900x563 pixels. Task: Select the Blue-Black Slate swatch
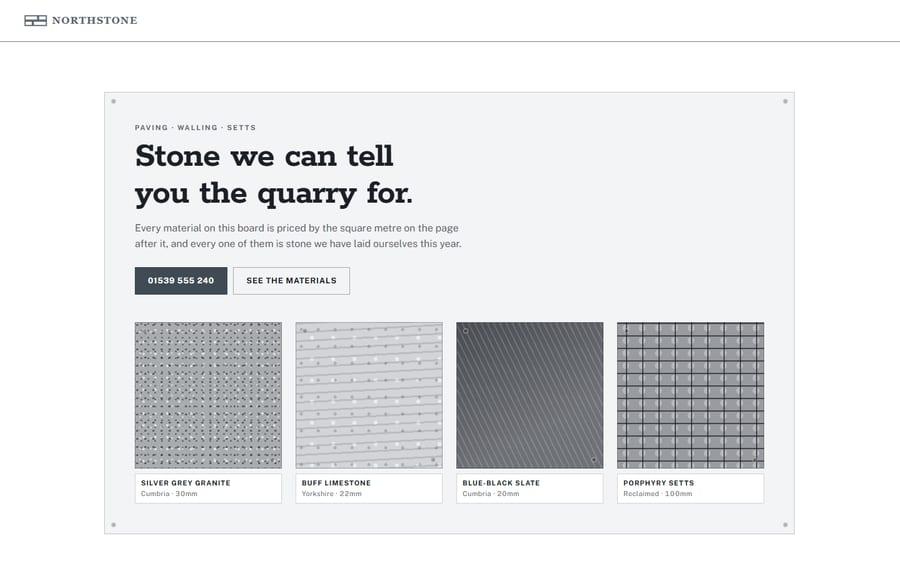[x=530, y=395]
